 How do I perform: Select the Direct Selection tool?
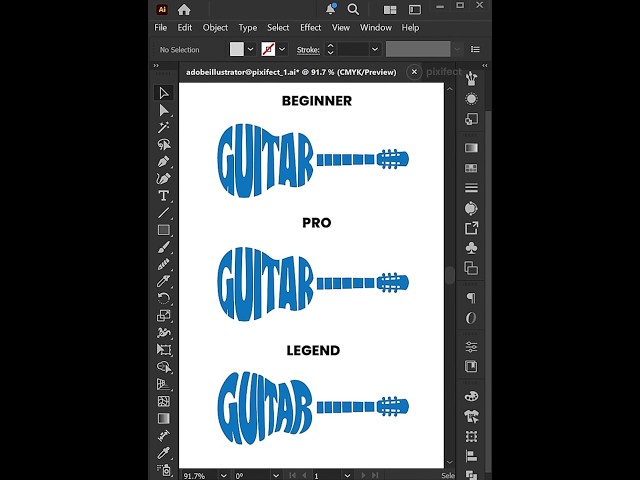164,110
